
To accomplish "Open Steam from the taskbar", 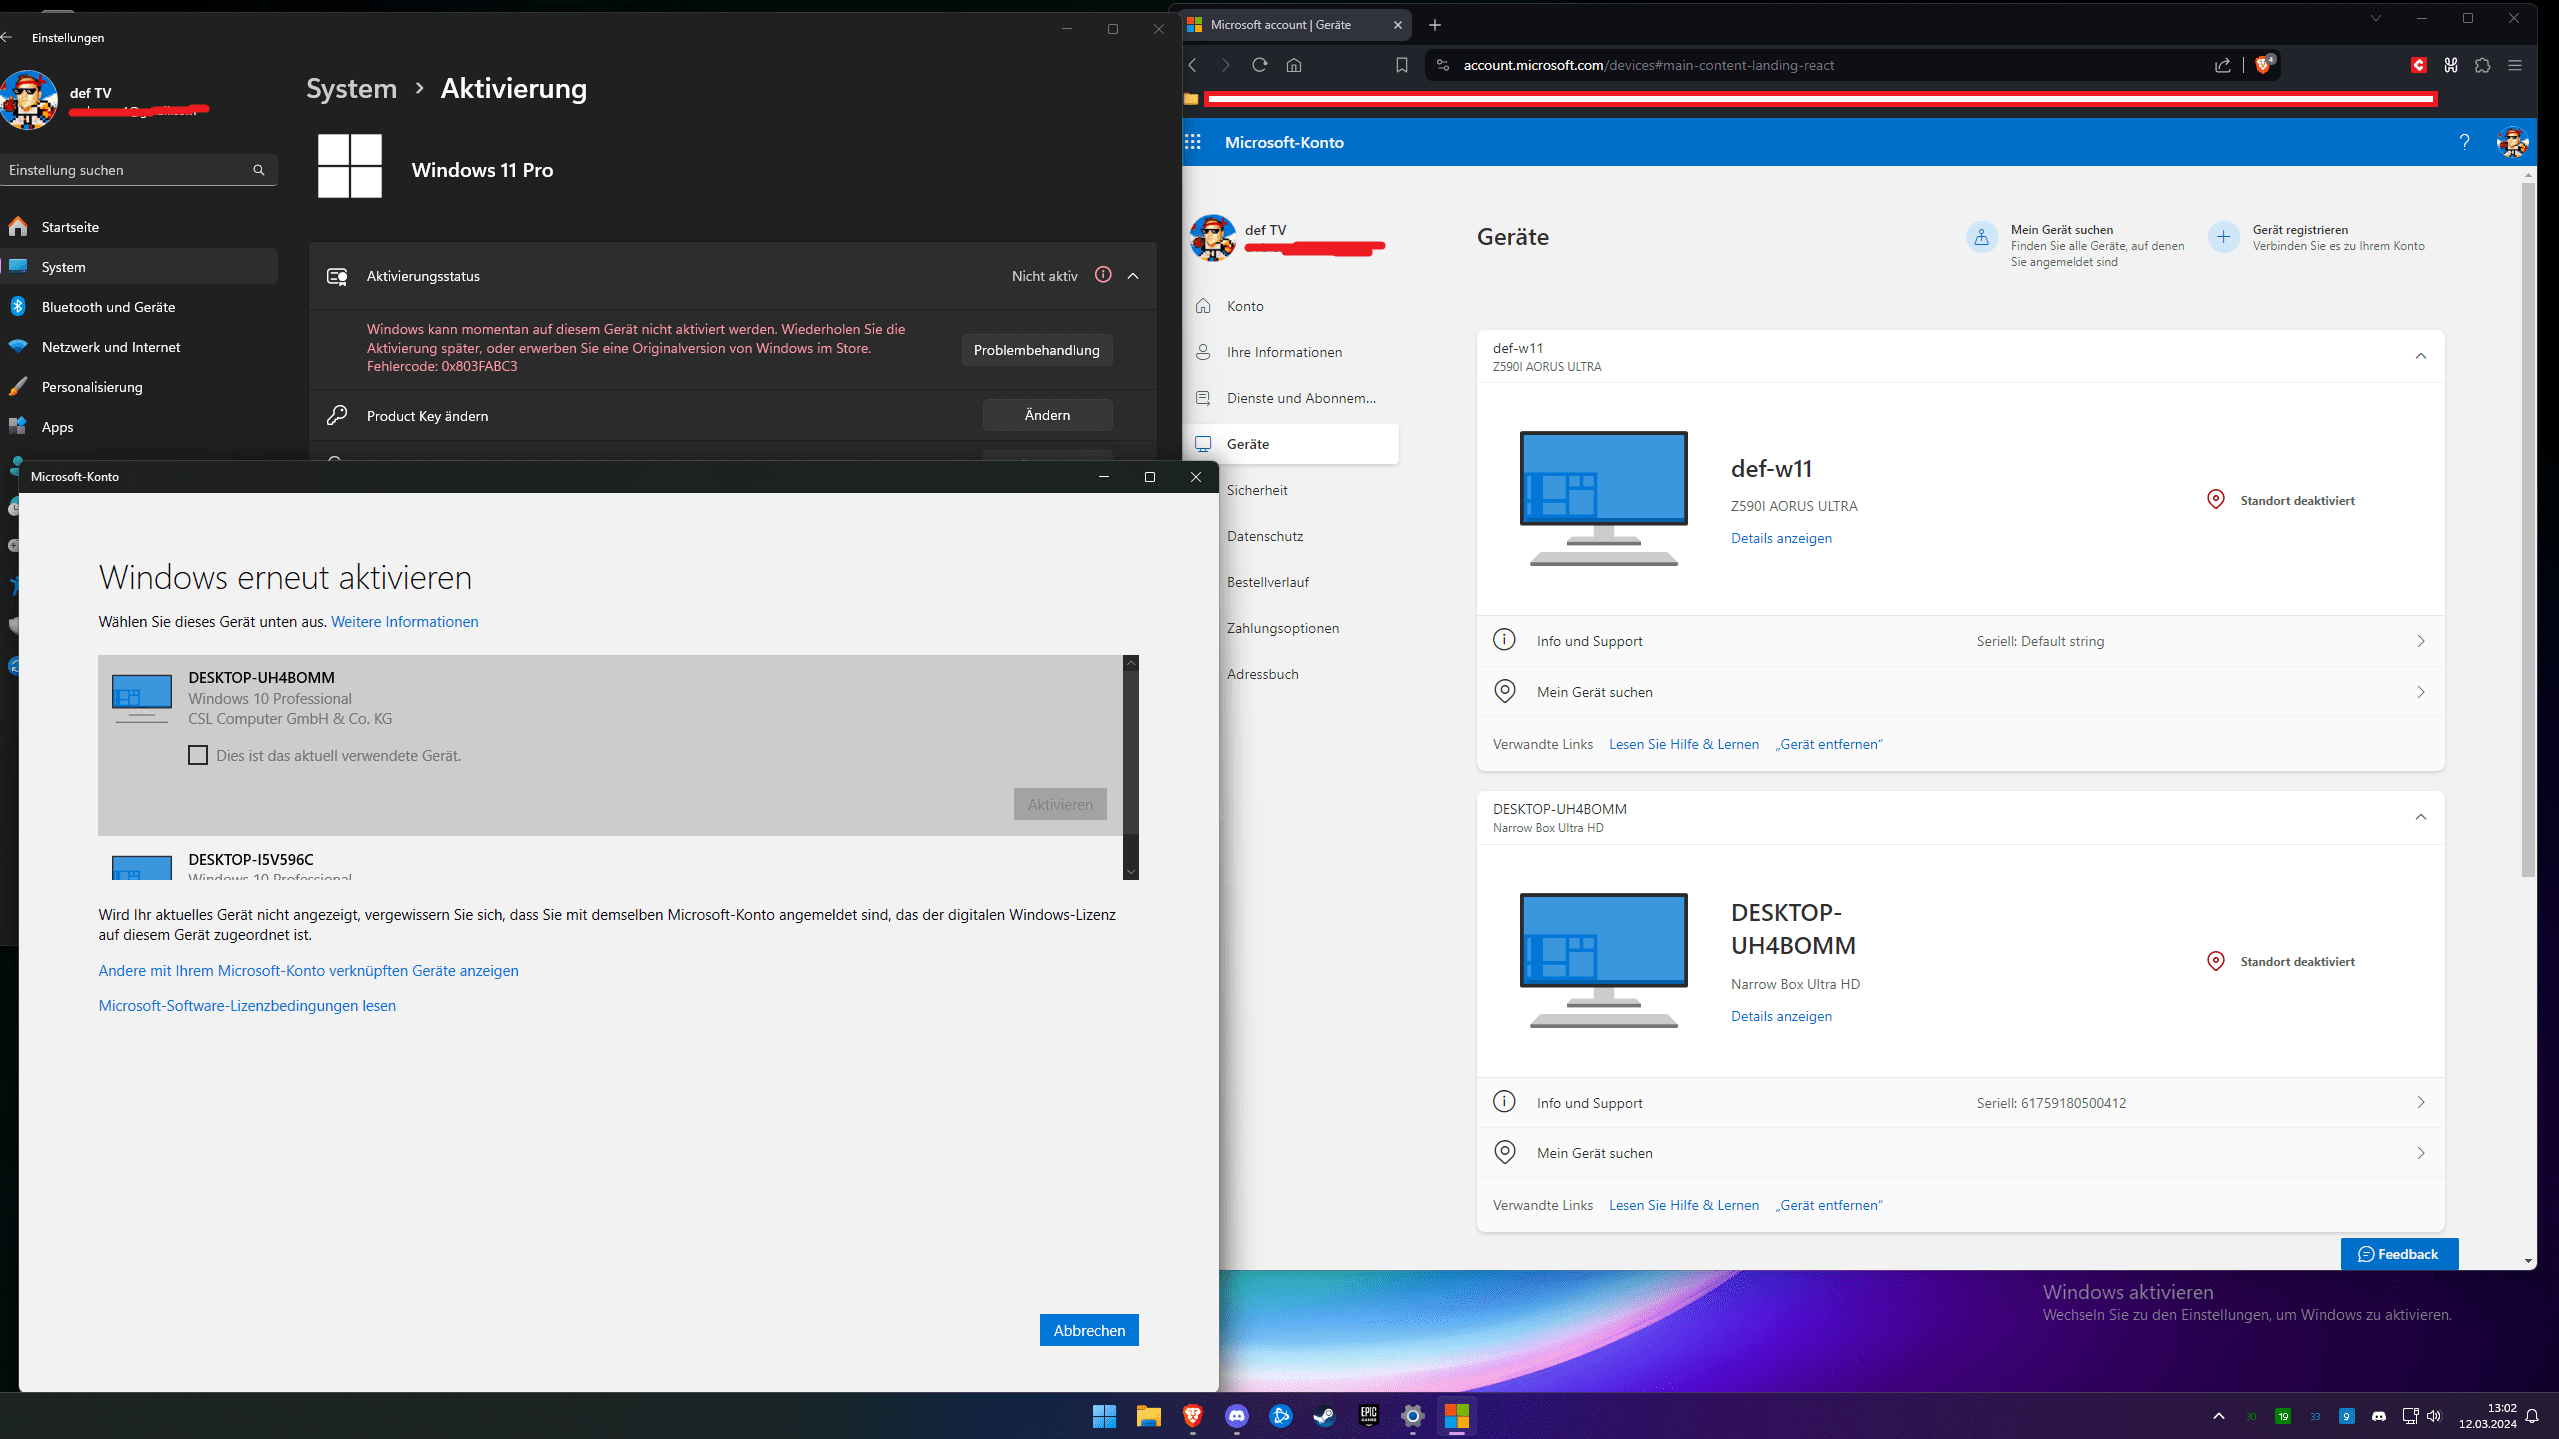I will point(1324,1416).
